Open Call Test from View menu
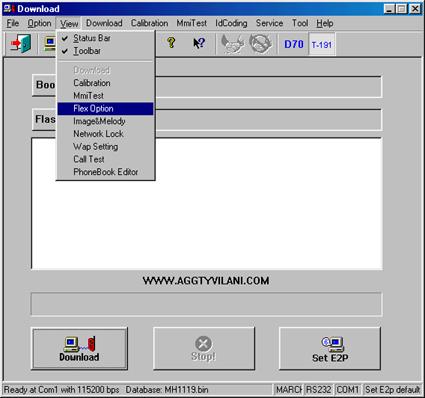The height and width of the screenshot is (398, 425). [105, 159]
